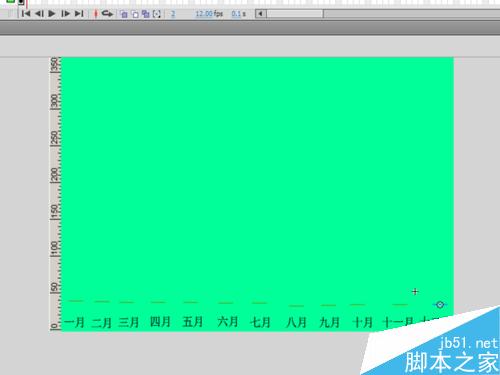This screenshot has width=500, height=375.
Task: Select the bar line above 八月
Action: 296,305
